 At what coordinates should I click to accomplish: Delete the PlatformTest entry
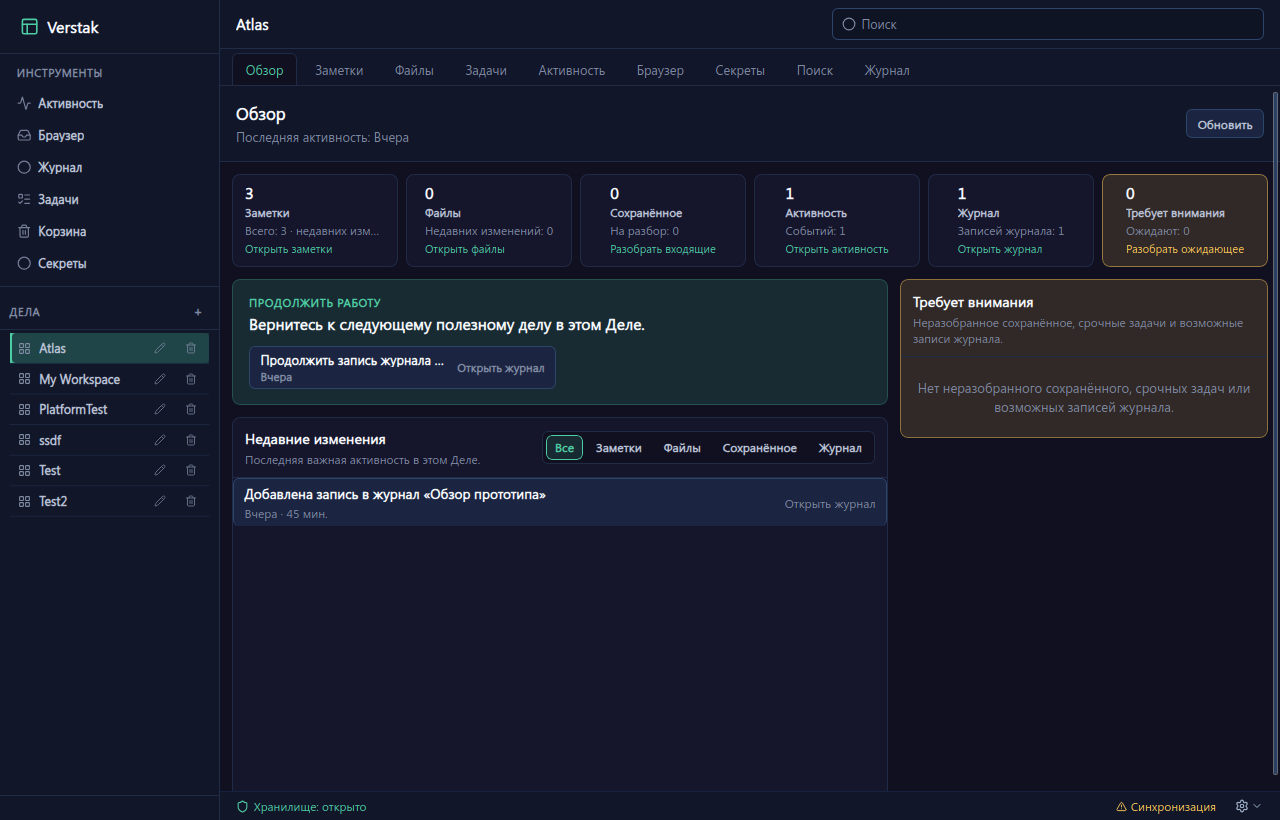(x=191, y=409)
